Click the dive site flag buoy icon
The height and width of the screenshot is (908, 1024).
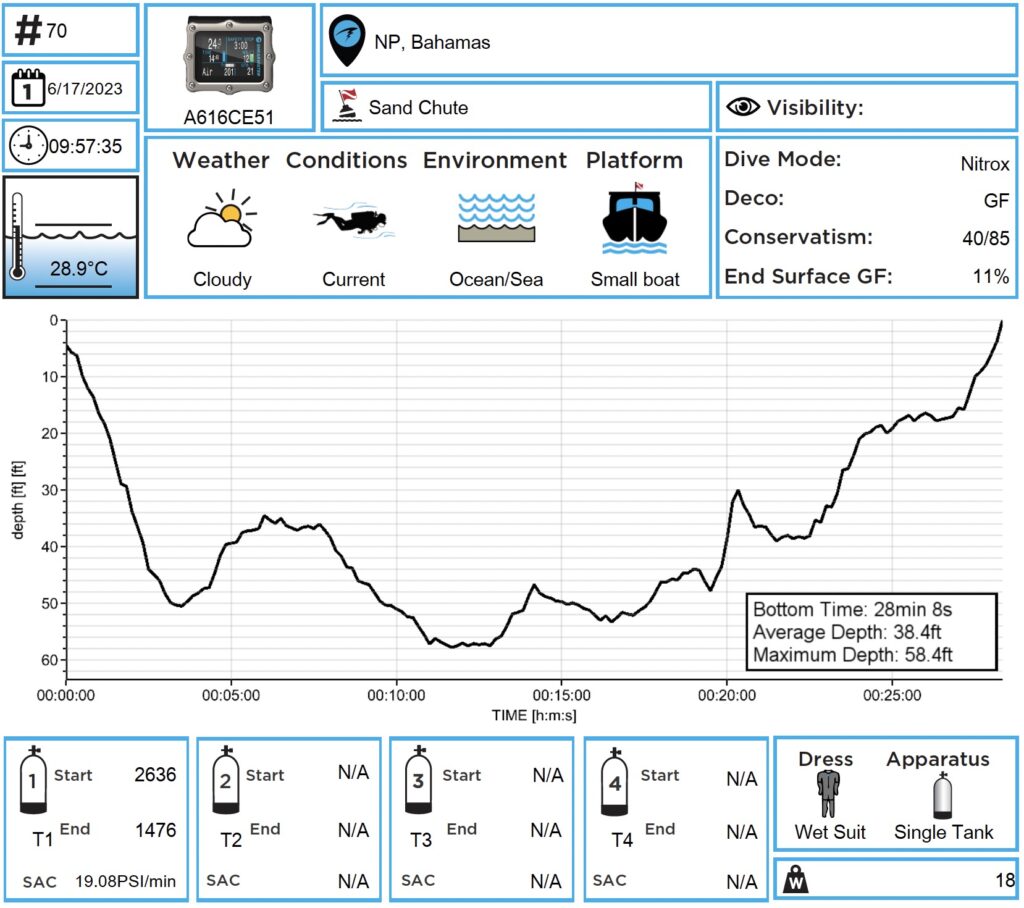pyautogui.click(x=345, y=106)
